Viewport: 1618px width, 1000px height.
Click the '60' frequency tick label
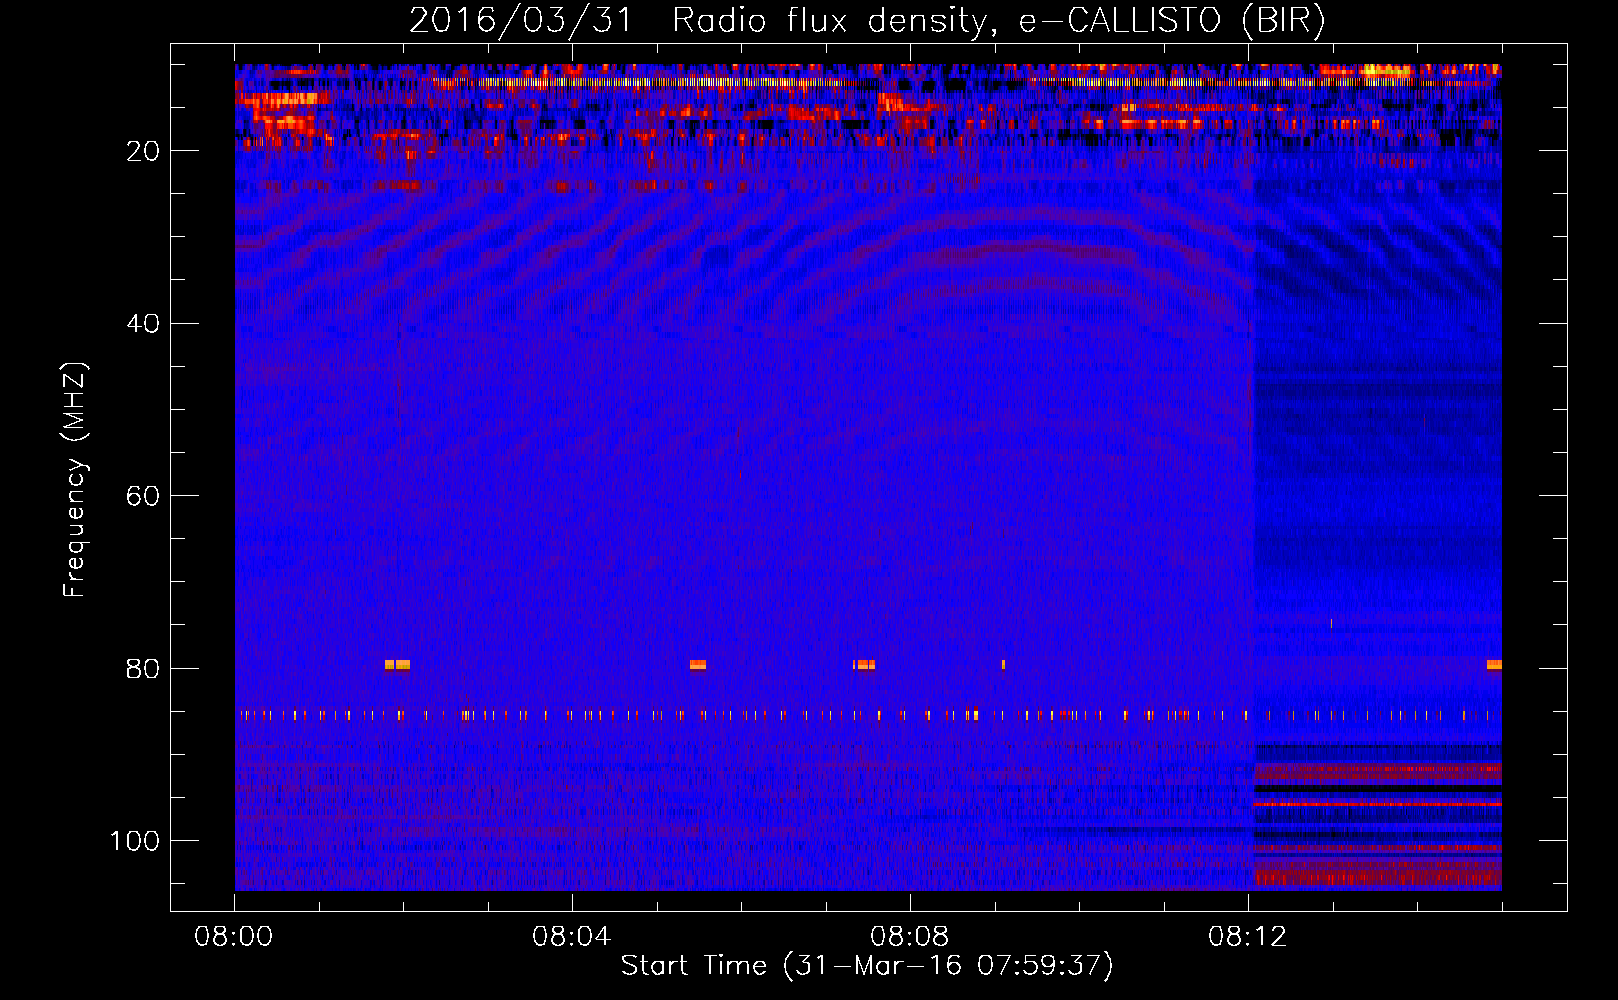click(x=143, y=496)
